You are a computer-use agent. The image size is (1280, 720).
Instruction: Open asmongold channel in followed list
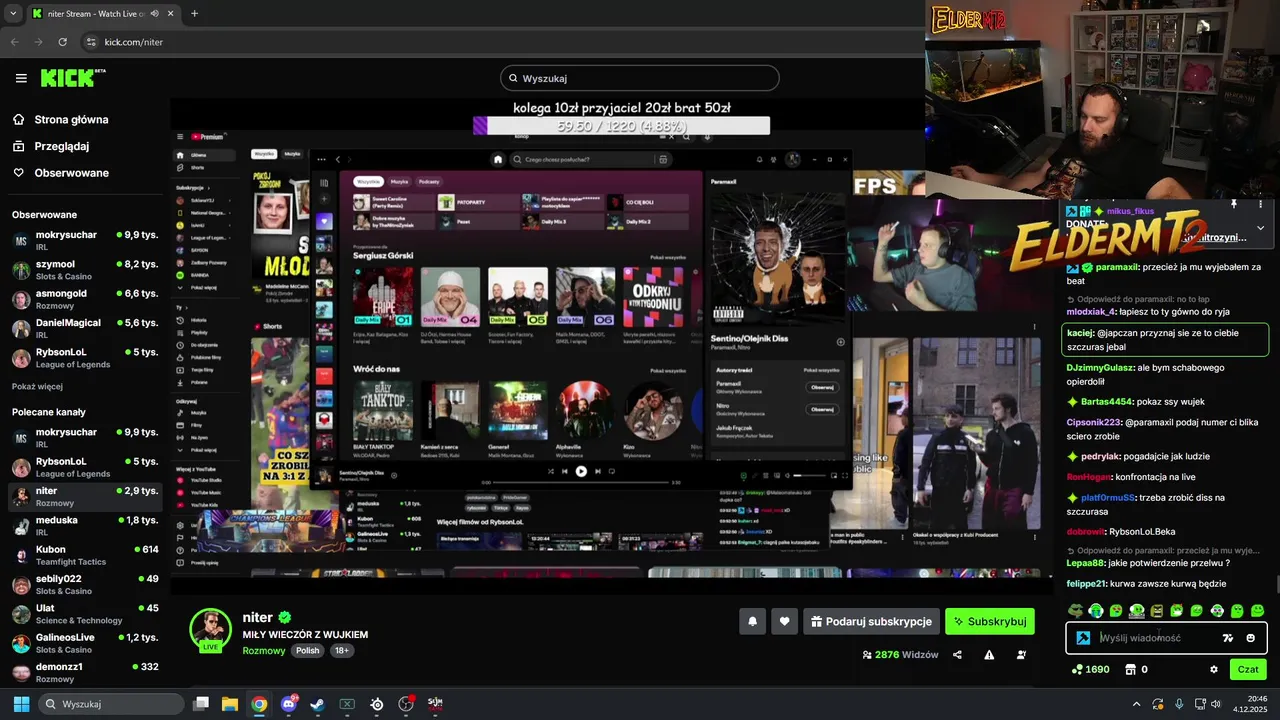(85, 299)
